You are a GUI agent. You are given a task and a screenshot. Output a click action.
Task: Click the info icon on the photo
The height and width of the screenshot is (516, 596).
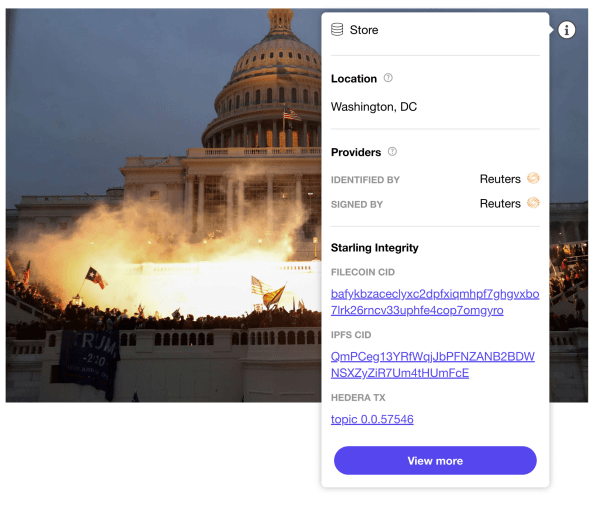pyautogui.click(x=566, y=30)
